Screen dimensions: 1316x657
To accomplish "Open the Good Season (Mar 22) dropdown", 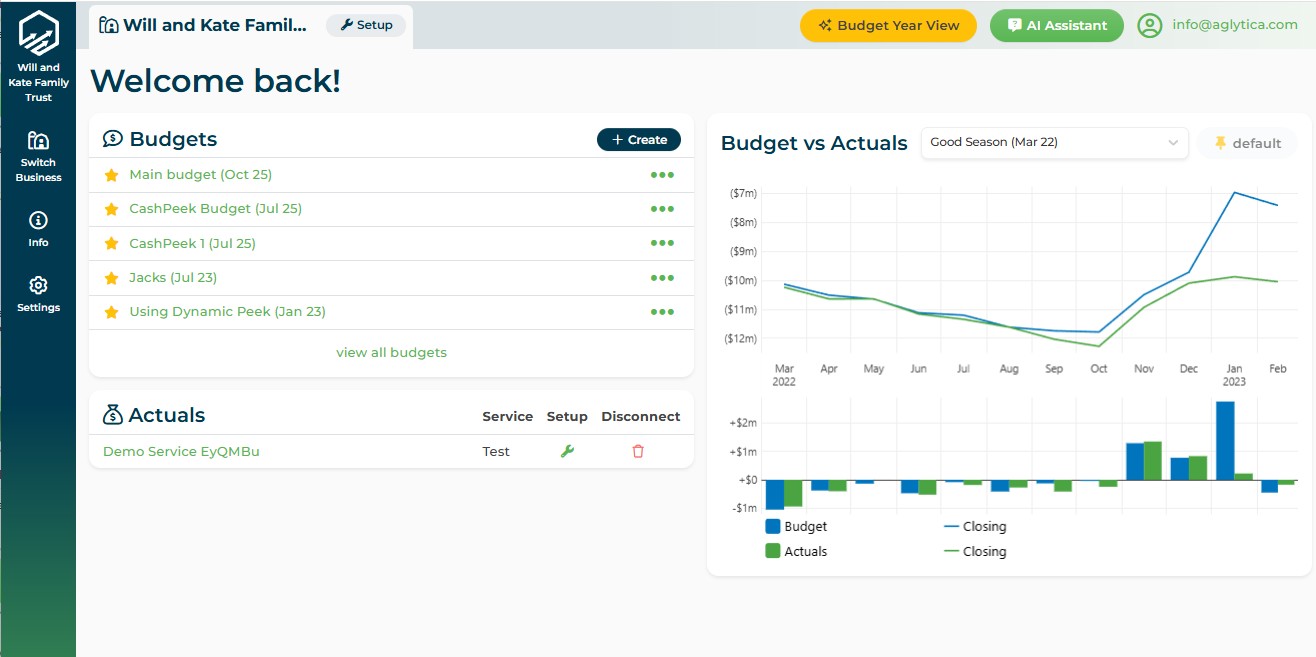I will pos(1054,142).
